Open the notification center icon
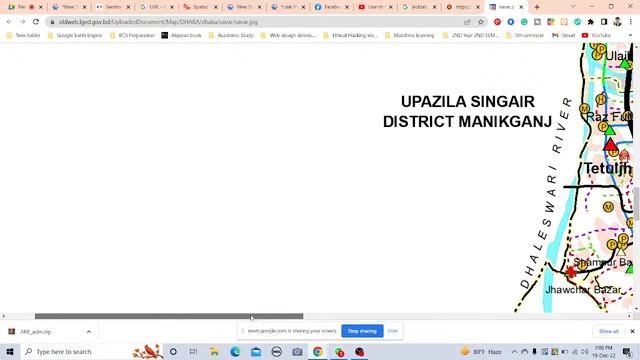640x360 pixels. pyautogui.click(x=627, y=351)
